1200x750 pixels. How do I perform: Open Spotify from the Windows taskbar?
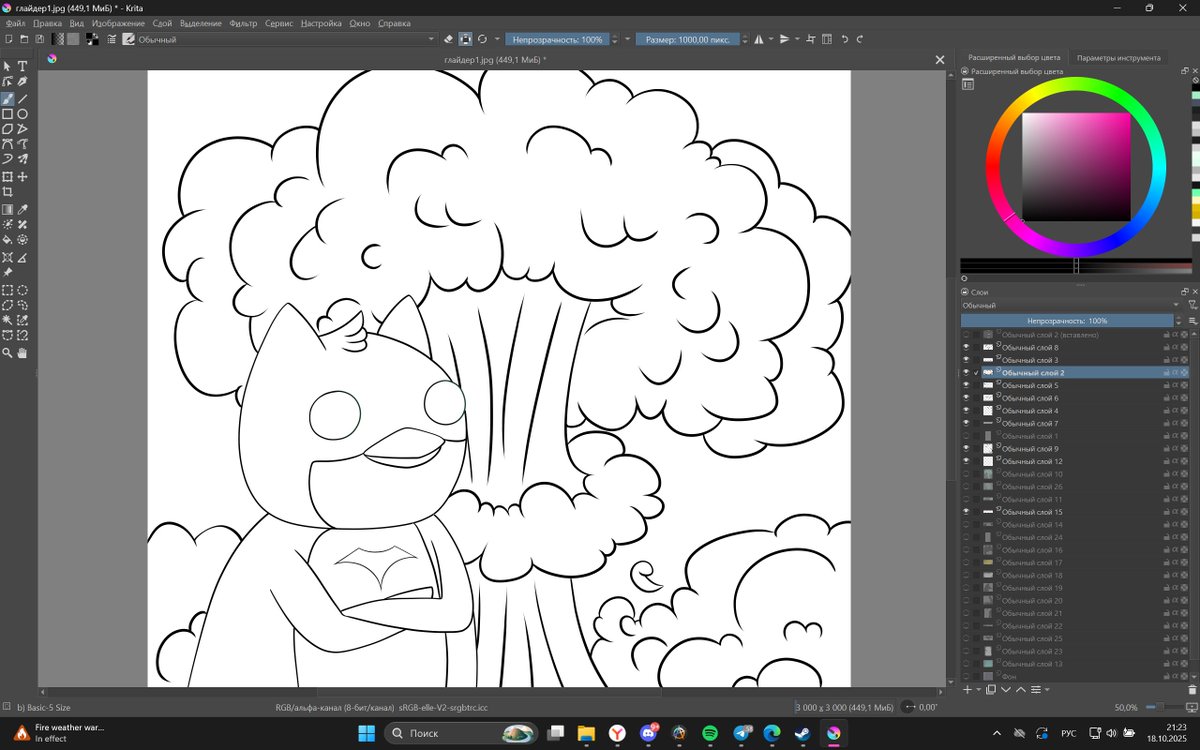[709, 733]
